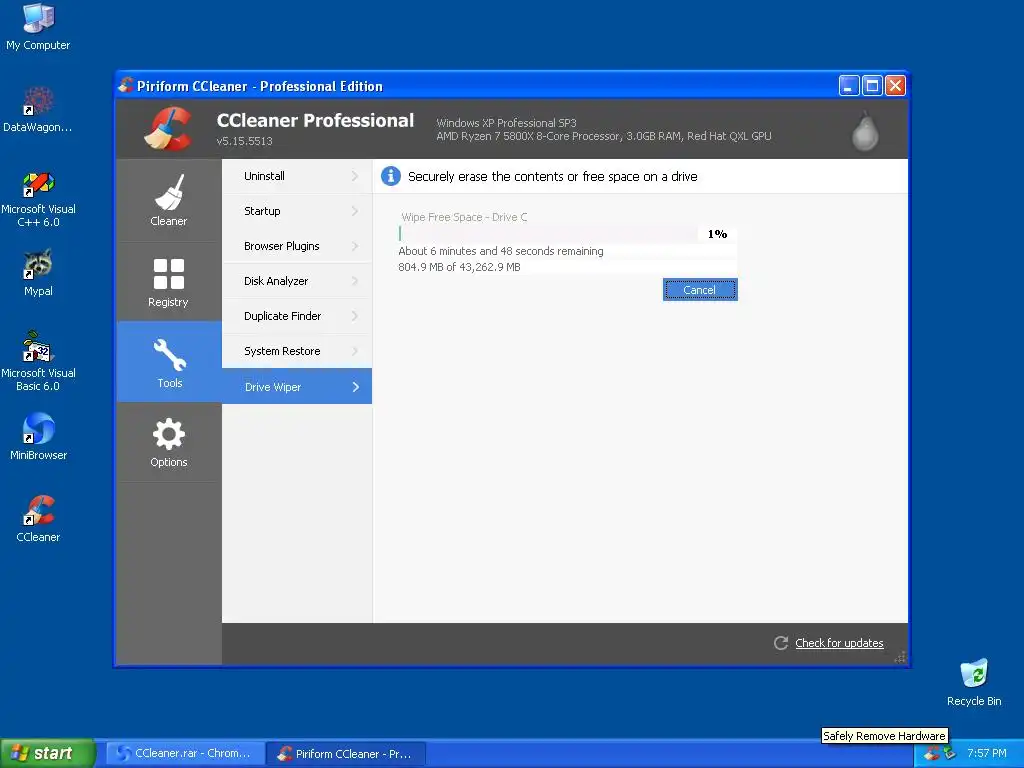Click the AMD Ryzen 7 5800X hardware info line
This screenshot has width=1024, height=768.
604,136
